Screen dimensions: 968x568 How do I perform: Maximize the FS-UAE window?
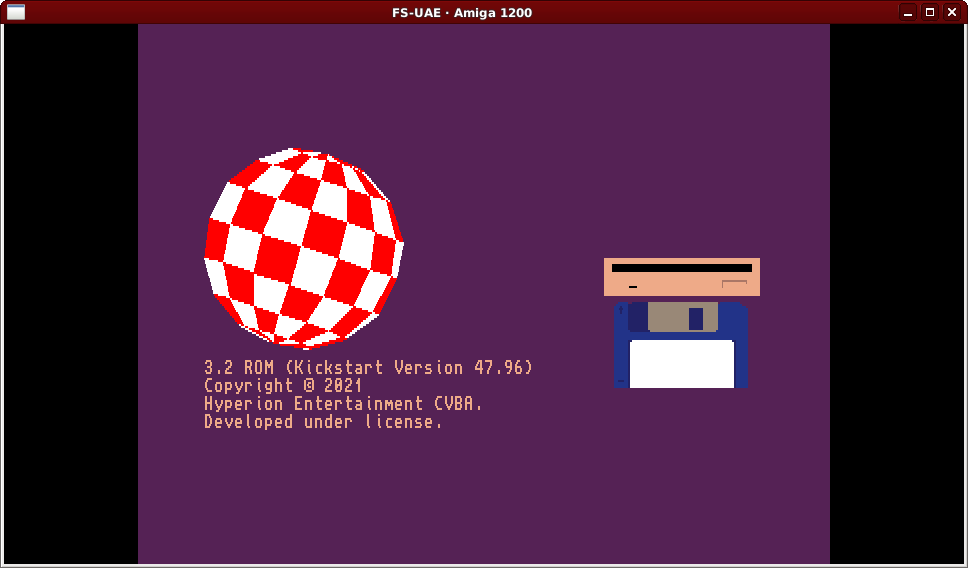(930, 12)
